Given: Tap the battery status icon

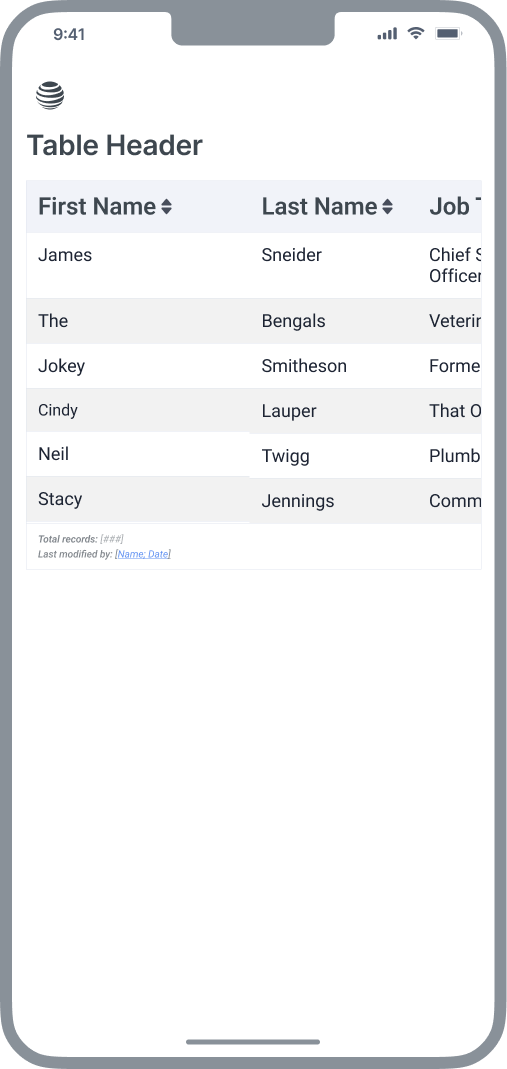Looking at the screenshot, I should pyautogui.click(x=448, y=33).
